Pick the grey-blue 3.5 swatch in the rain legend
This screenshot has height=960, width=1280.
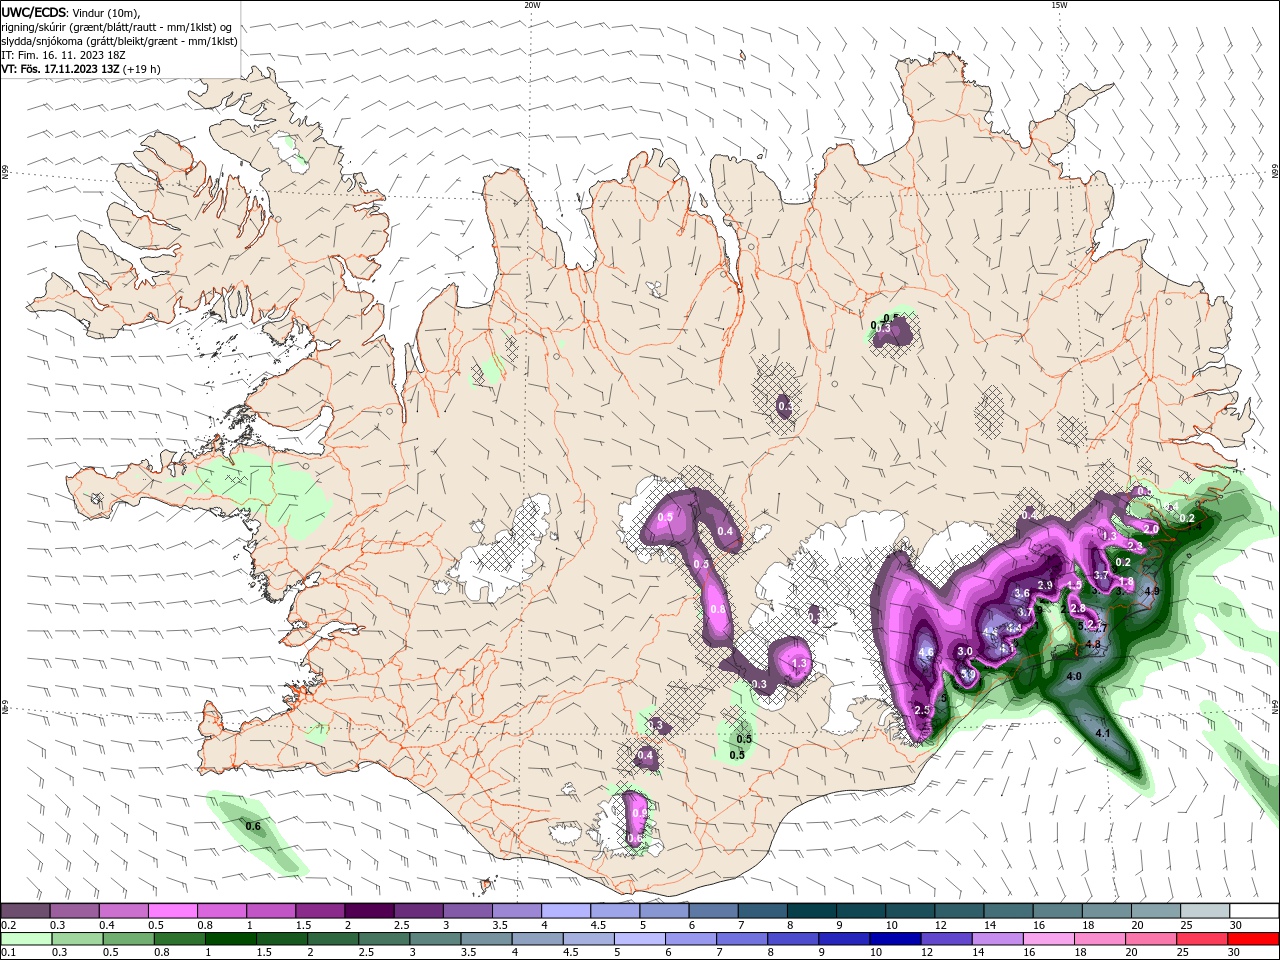[x=486, y=938]
